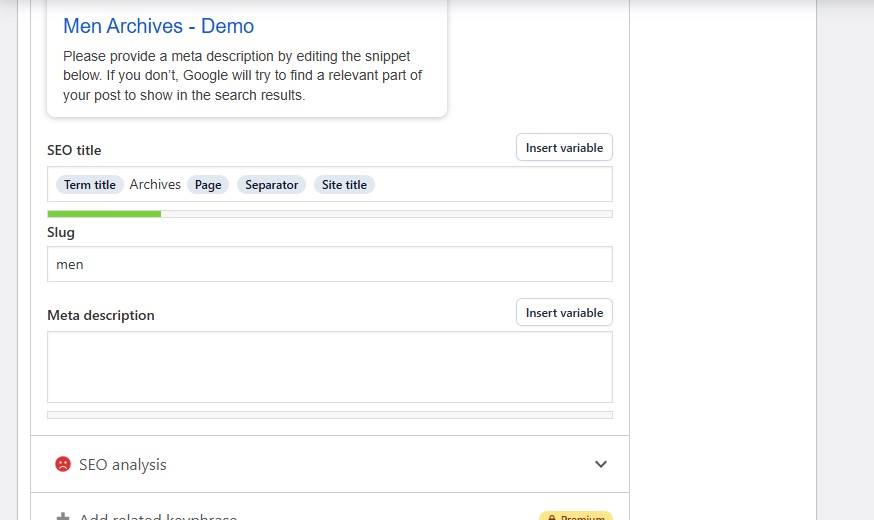Screen dimensions: 874x520
Task: Expand the SEO analysis section chevron
Action: (x=600, y=464)
